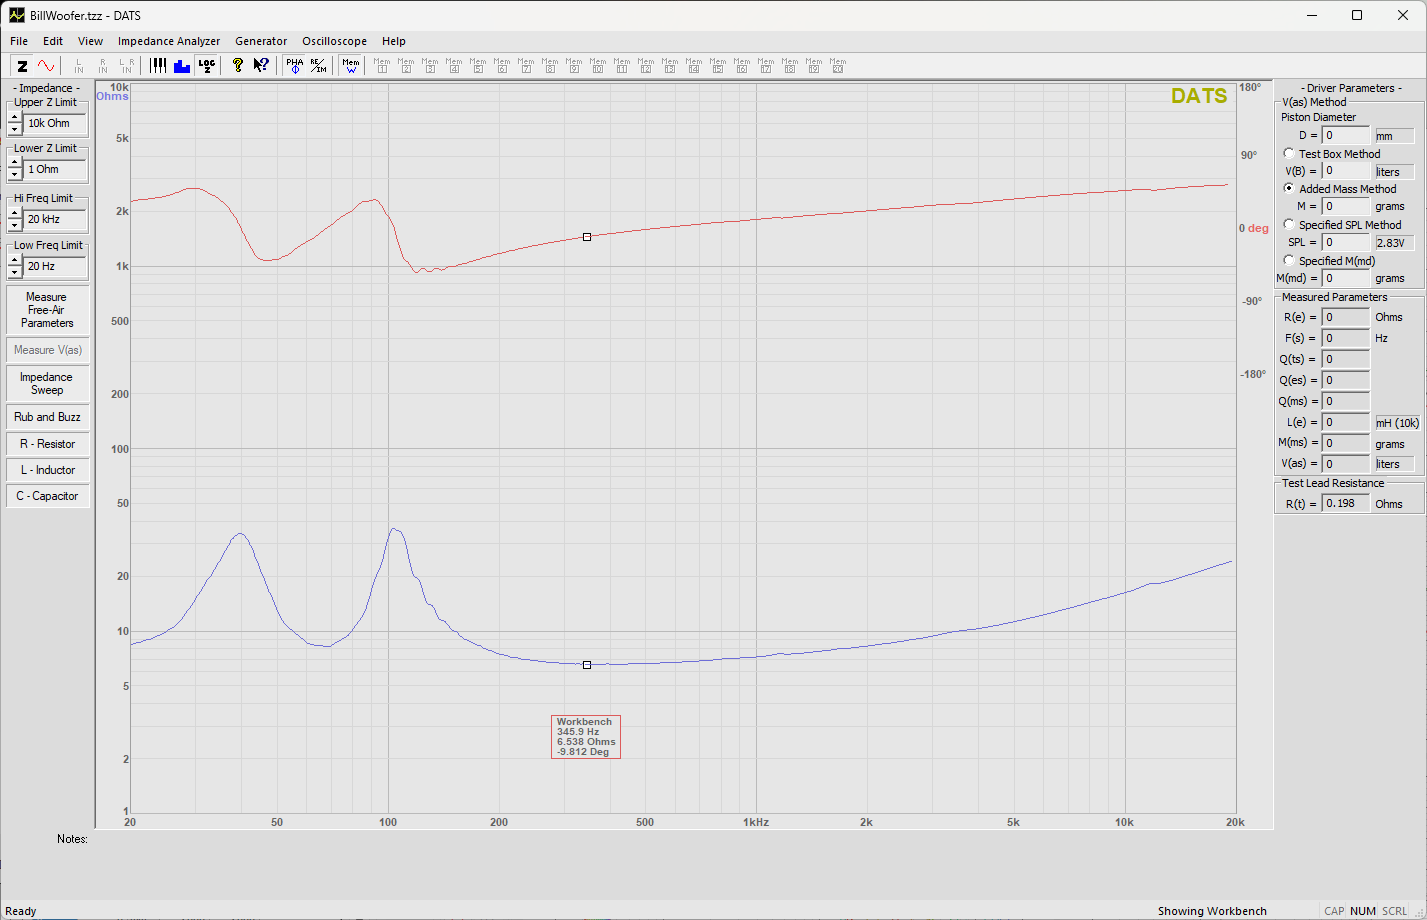Choose the Specified M(md) radio button
Viewport: 1427px width, 920px height.
(x=1289, y=261)
